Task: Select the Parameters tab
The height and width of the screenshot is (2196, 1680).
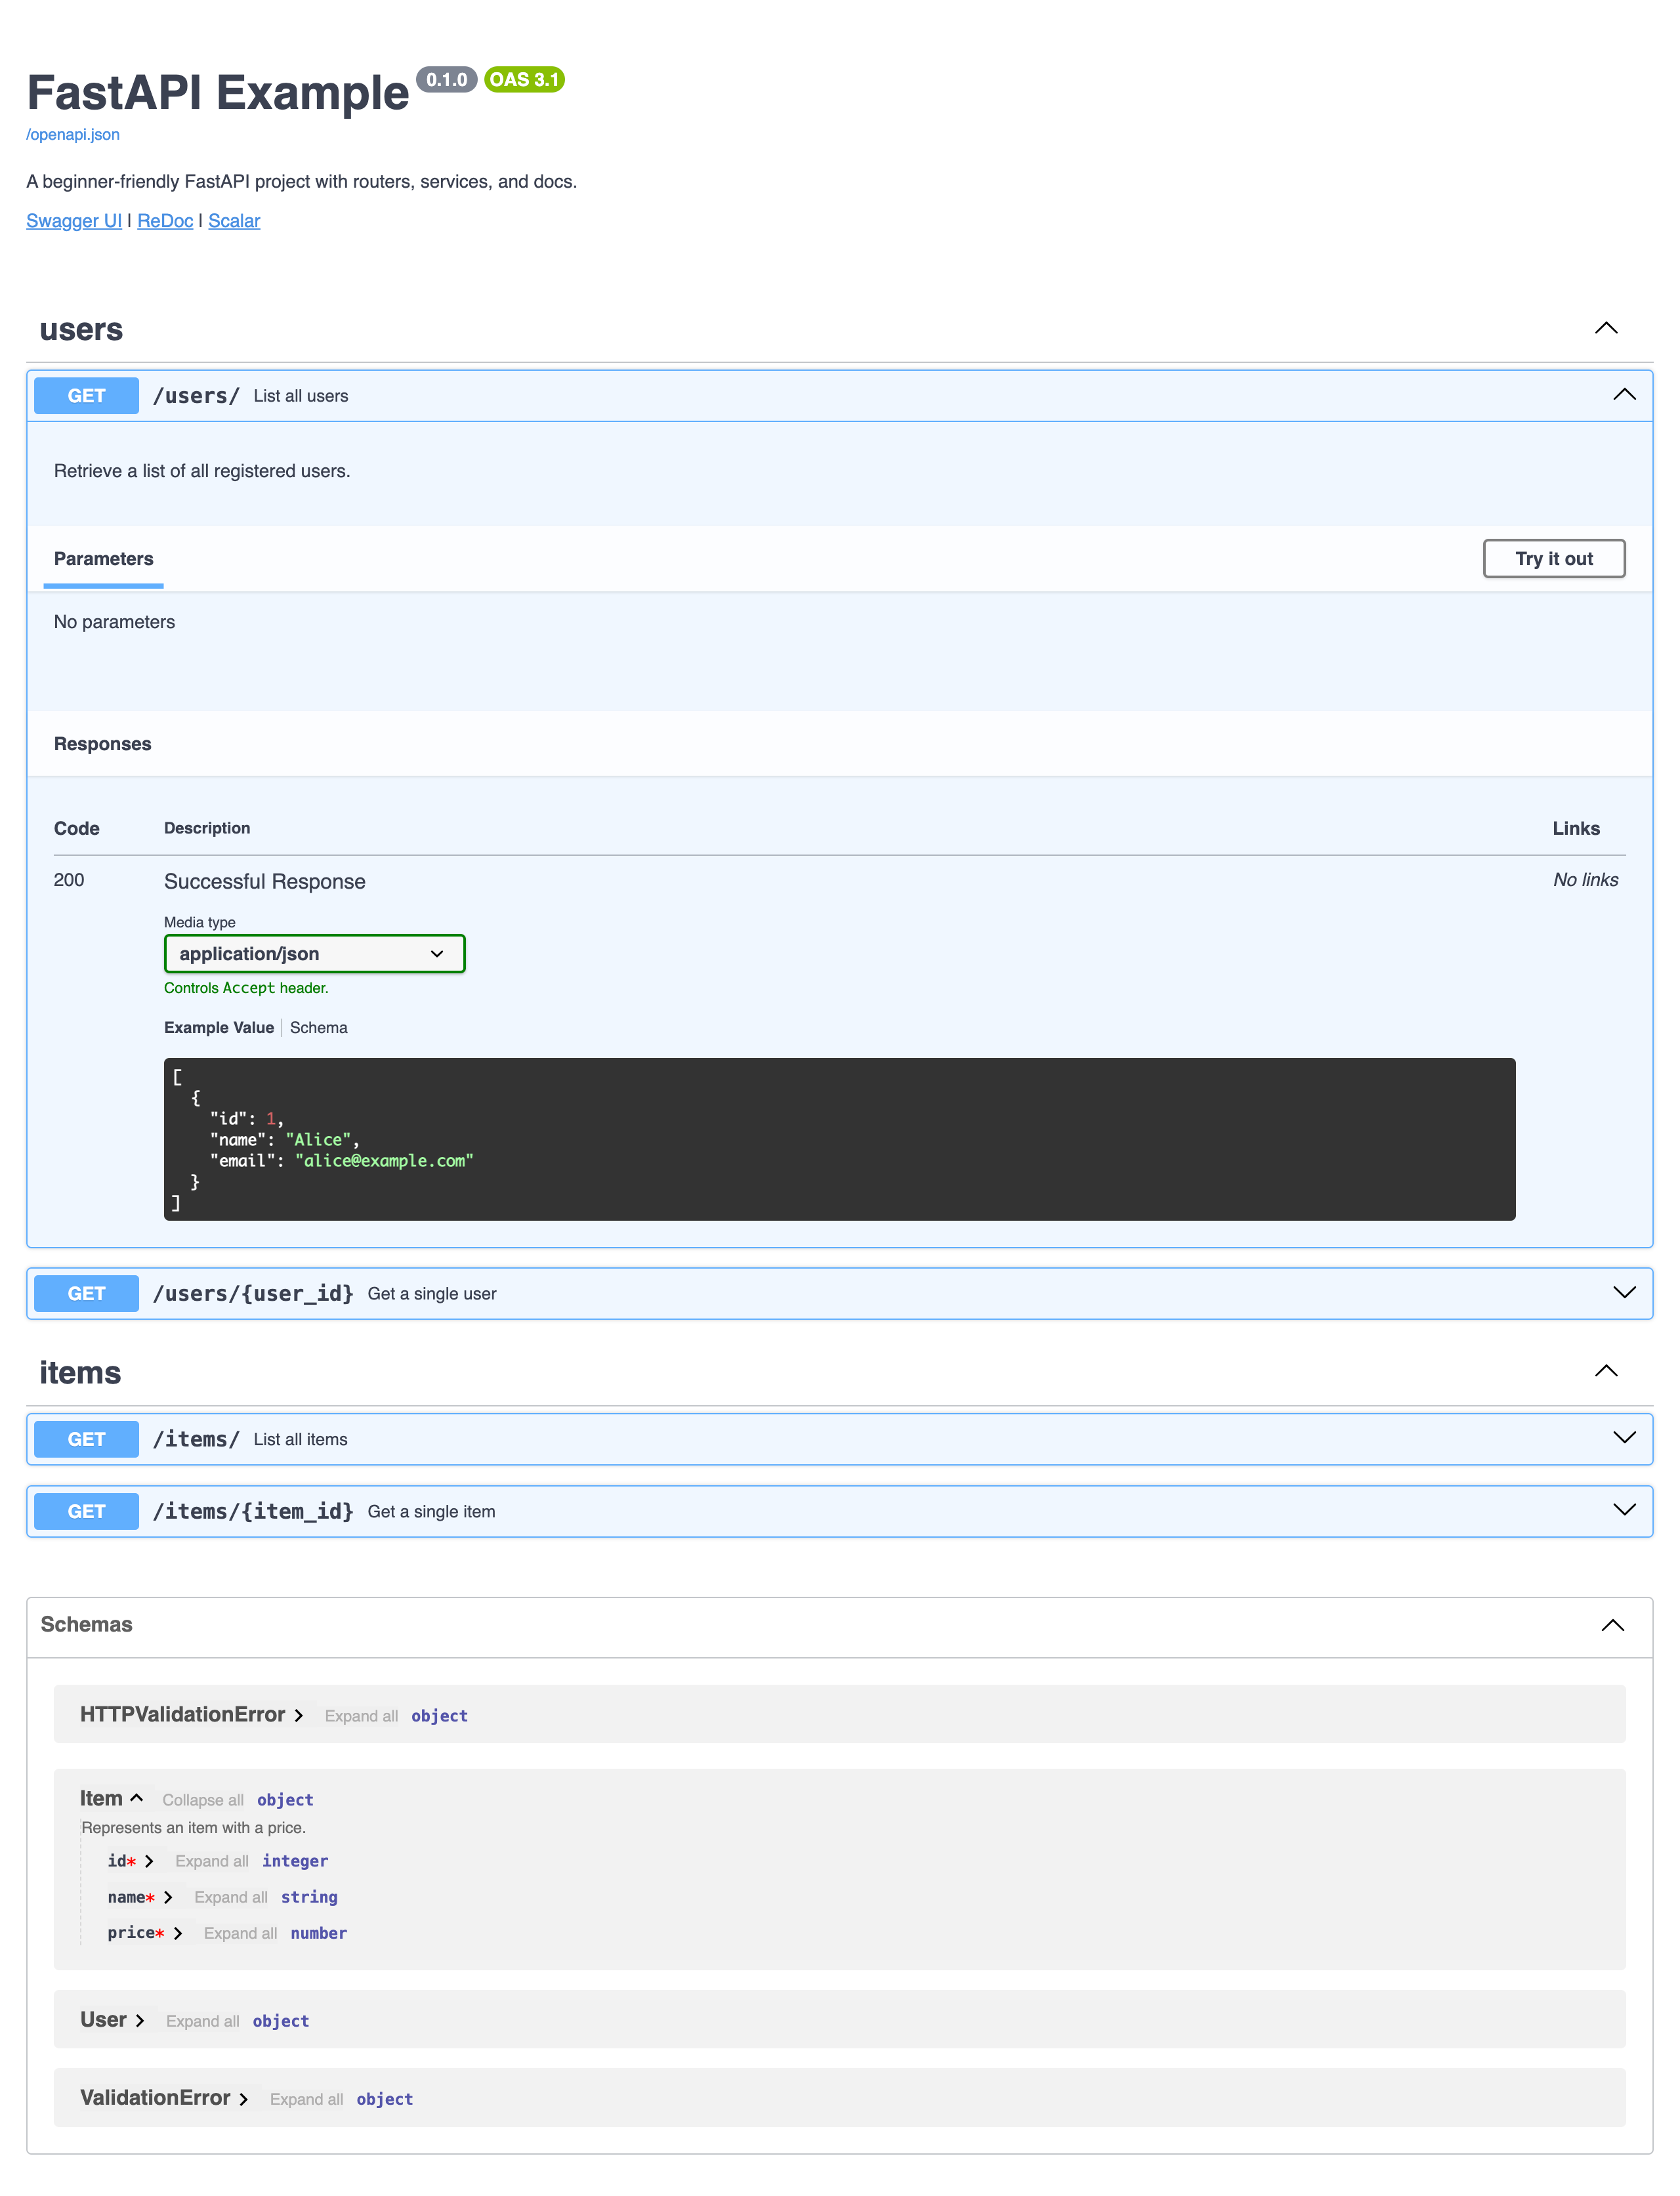Action: coord(103,559)
